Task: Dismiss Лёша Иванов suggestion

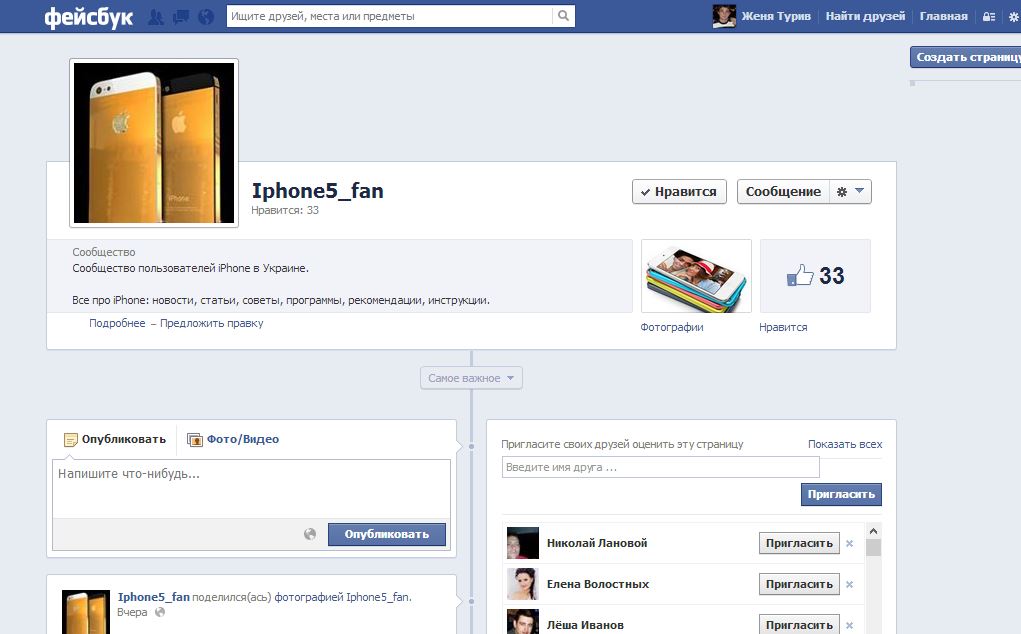Action: [849, 625]
